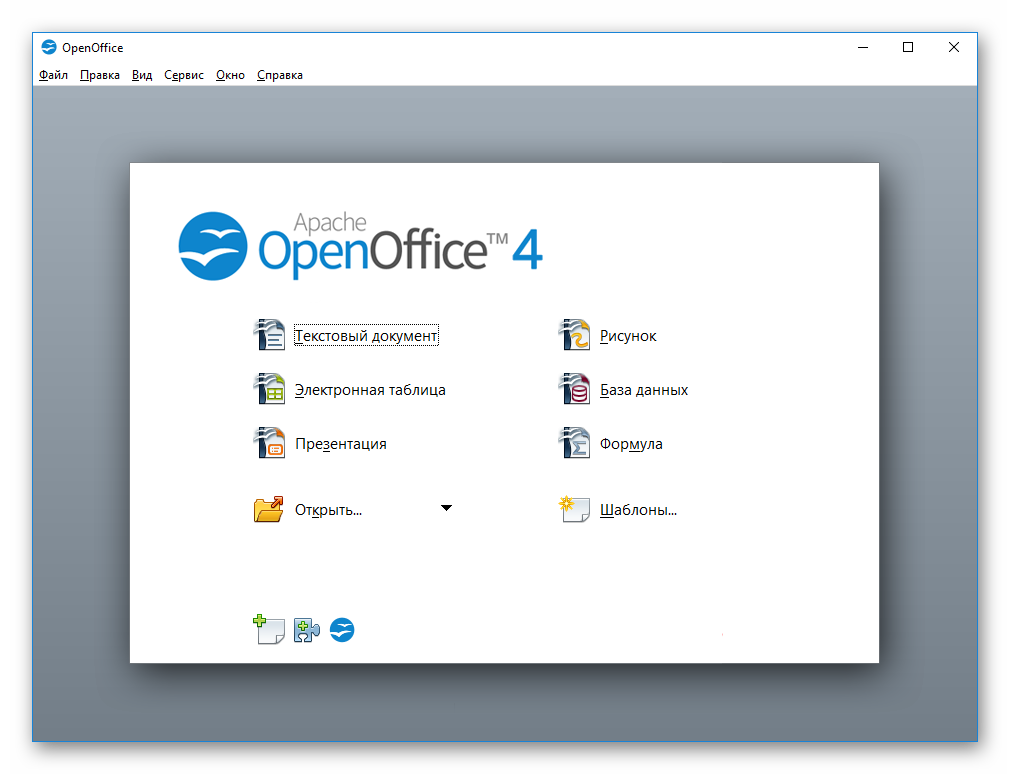
Task: Click the puzzle-piece extensions icon
Action: pos(306,630)
